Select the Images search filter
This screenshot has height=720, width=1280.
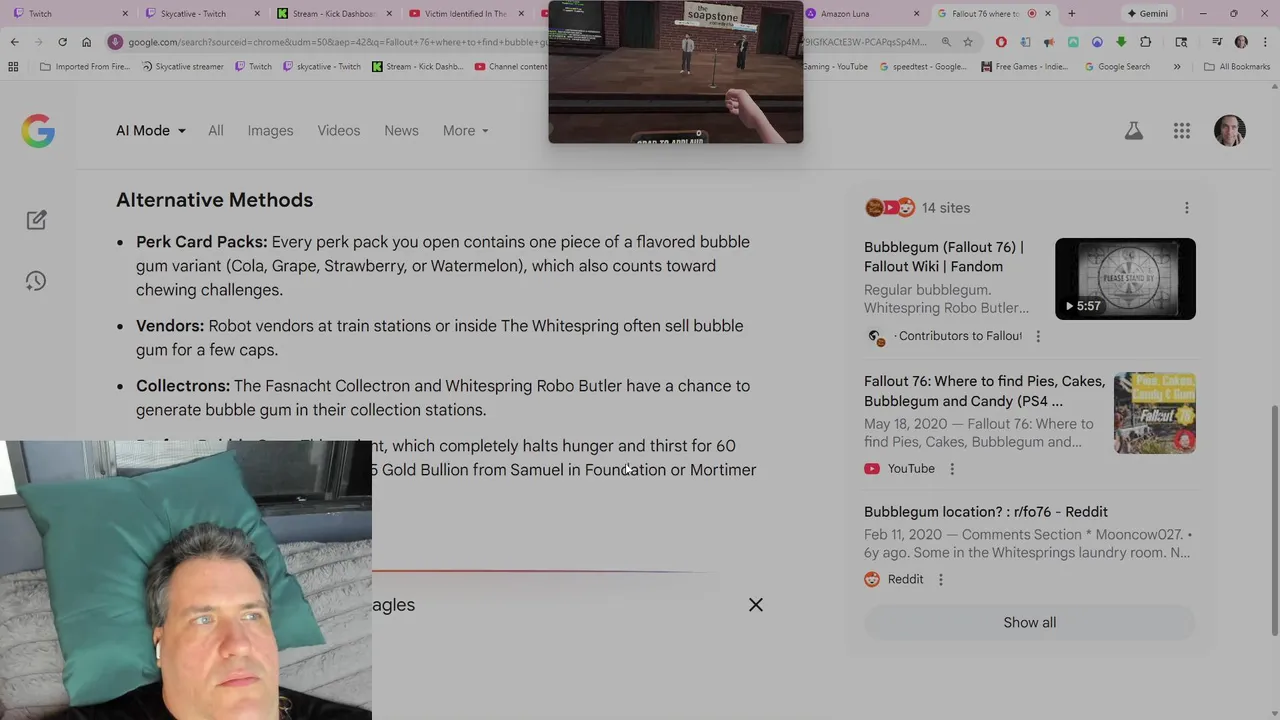pos(270,131)
